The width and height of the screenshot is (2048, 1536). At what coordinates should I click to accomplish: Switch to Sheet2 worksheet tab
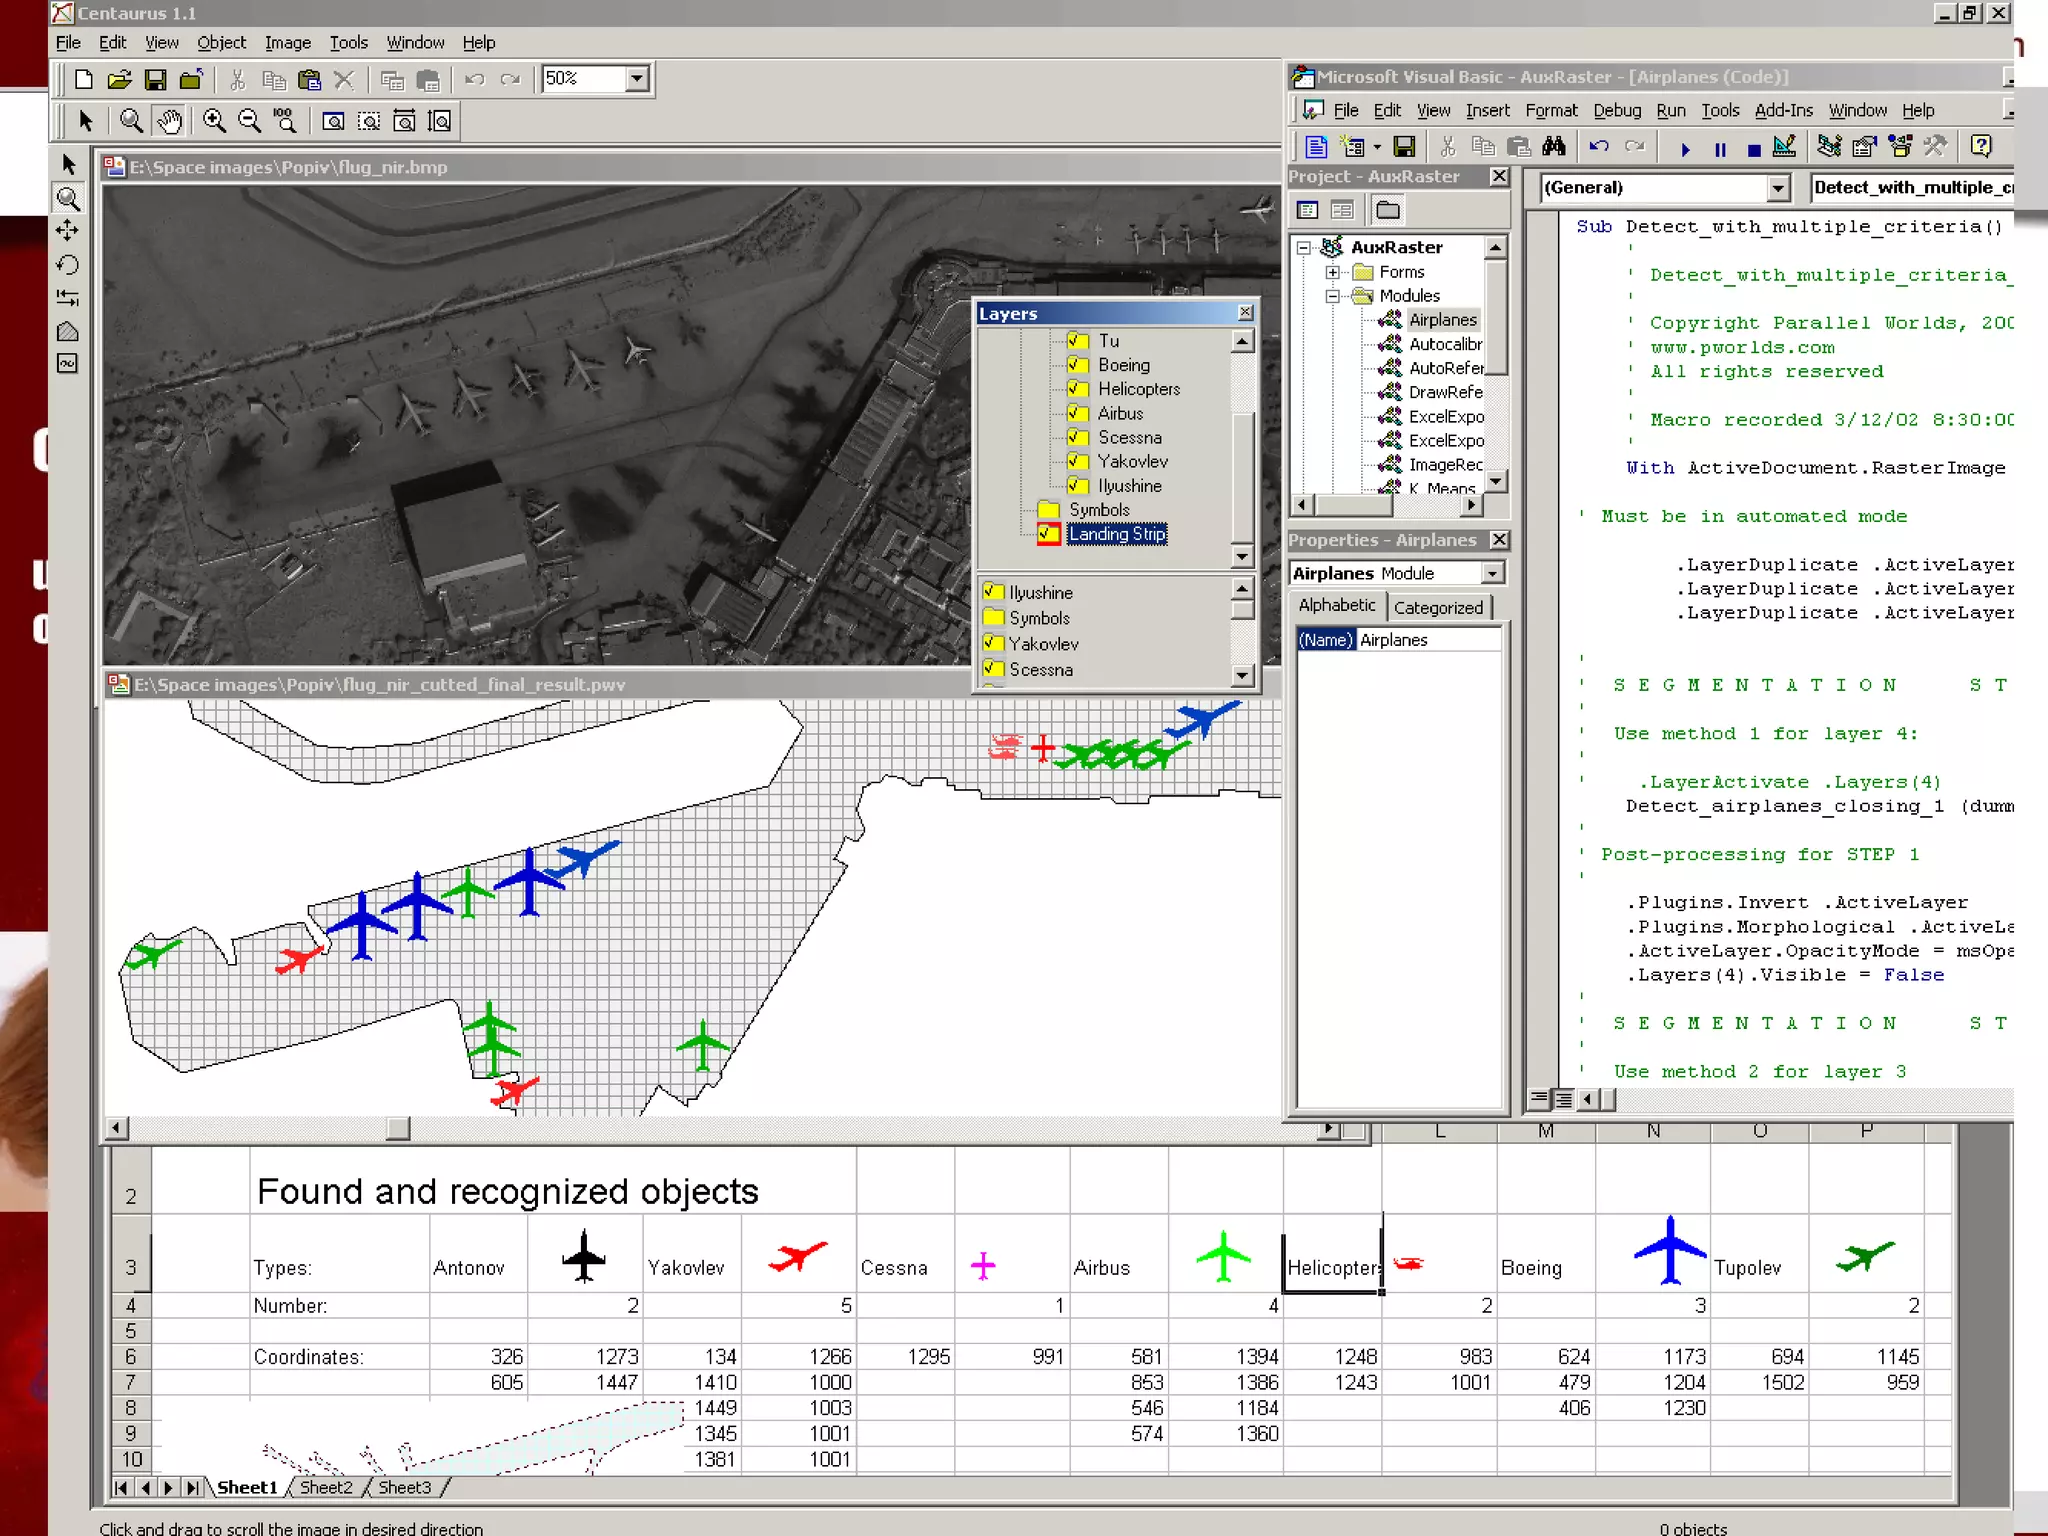coord(326,1487)
